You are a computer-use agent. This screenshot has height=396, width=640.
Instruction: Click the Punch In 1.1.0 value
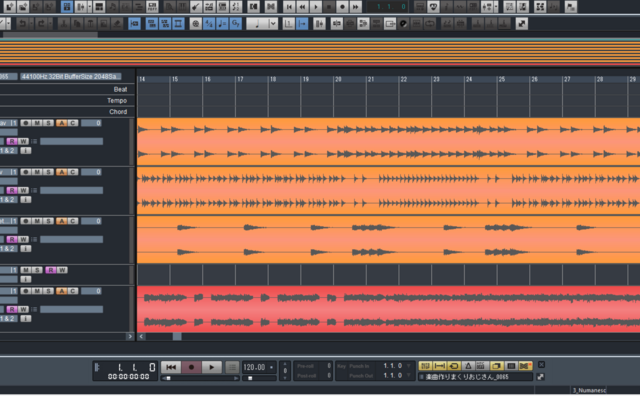click(x=393, y=366)
